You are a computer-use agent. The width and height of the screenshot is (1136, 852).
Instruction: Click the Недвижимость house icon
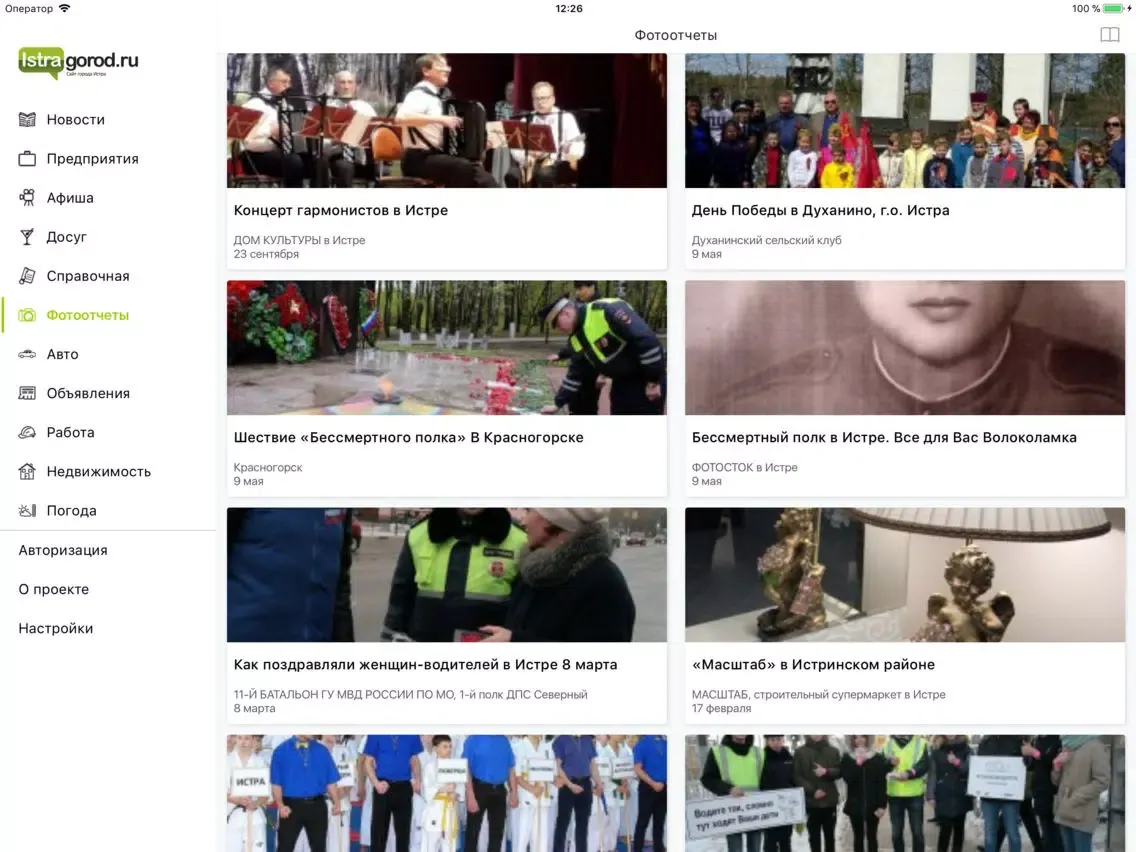(27, 472)
